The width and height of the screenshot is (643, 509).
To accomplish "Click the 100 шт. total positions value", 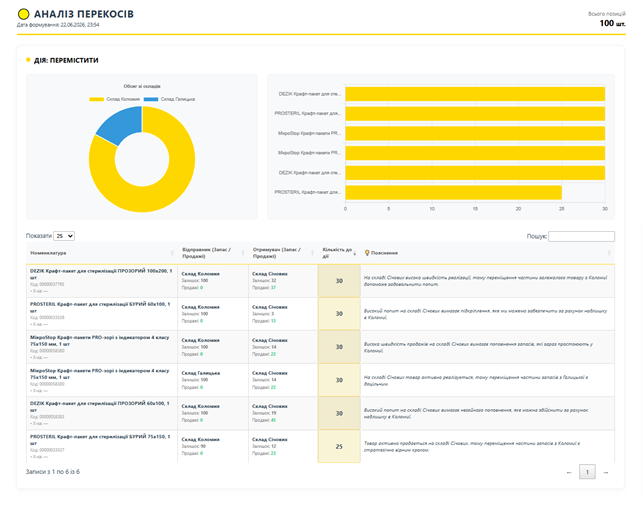I will point(612,23).
